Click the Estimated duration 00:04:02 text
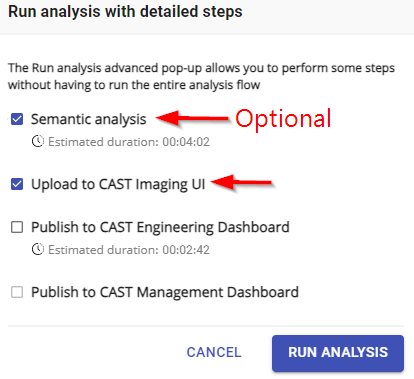The image size is (414, 379). (129, 142)
